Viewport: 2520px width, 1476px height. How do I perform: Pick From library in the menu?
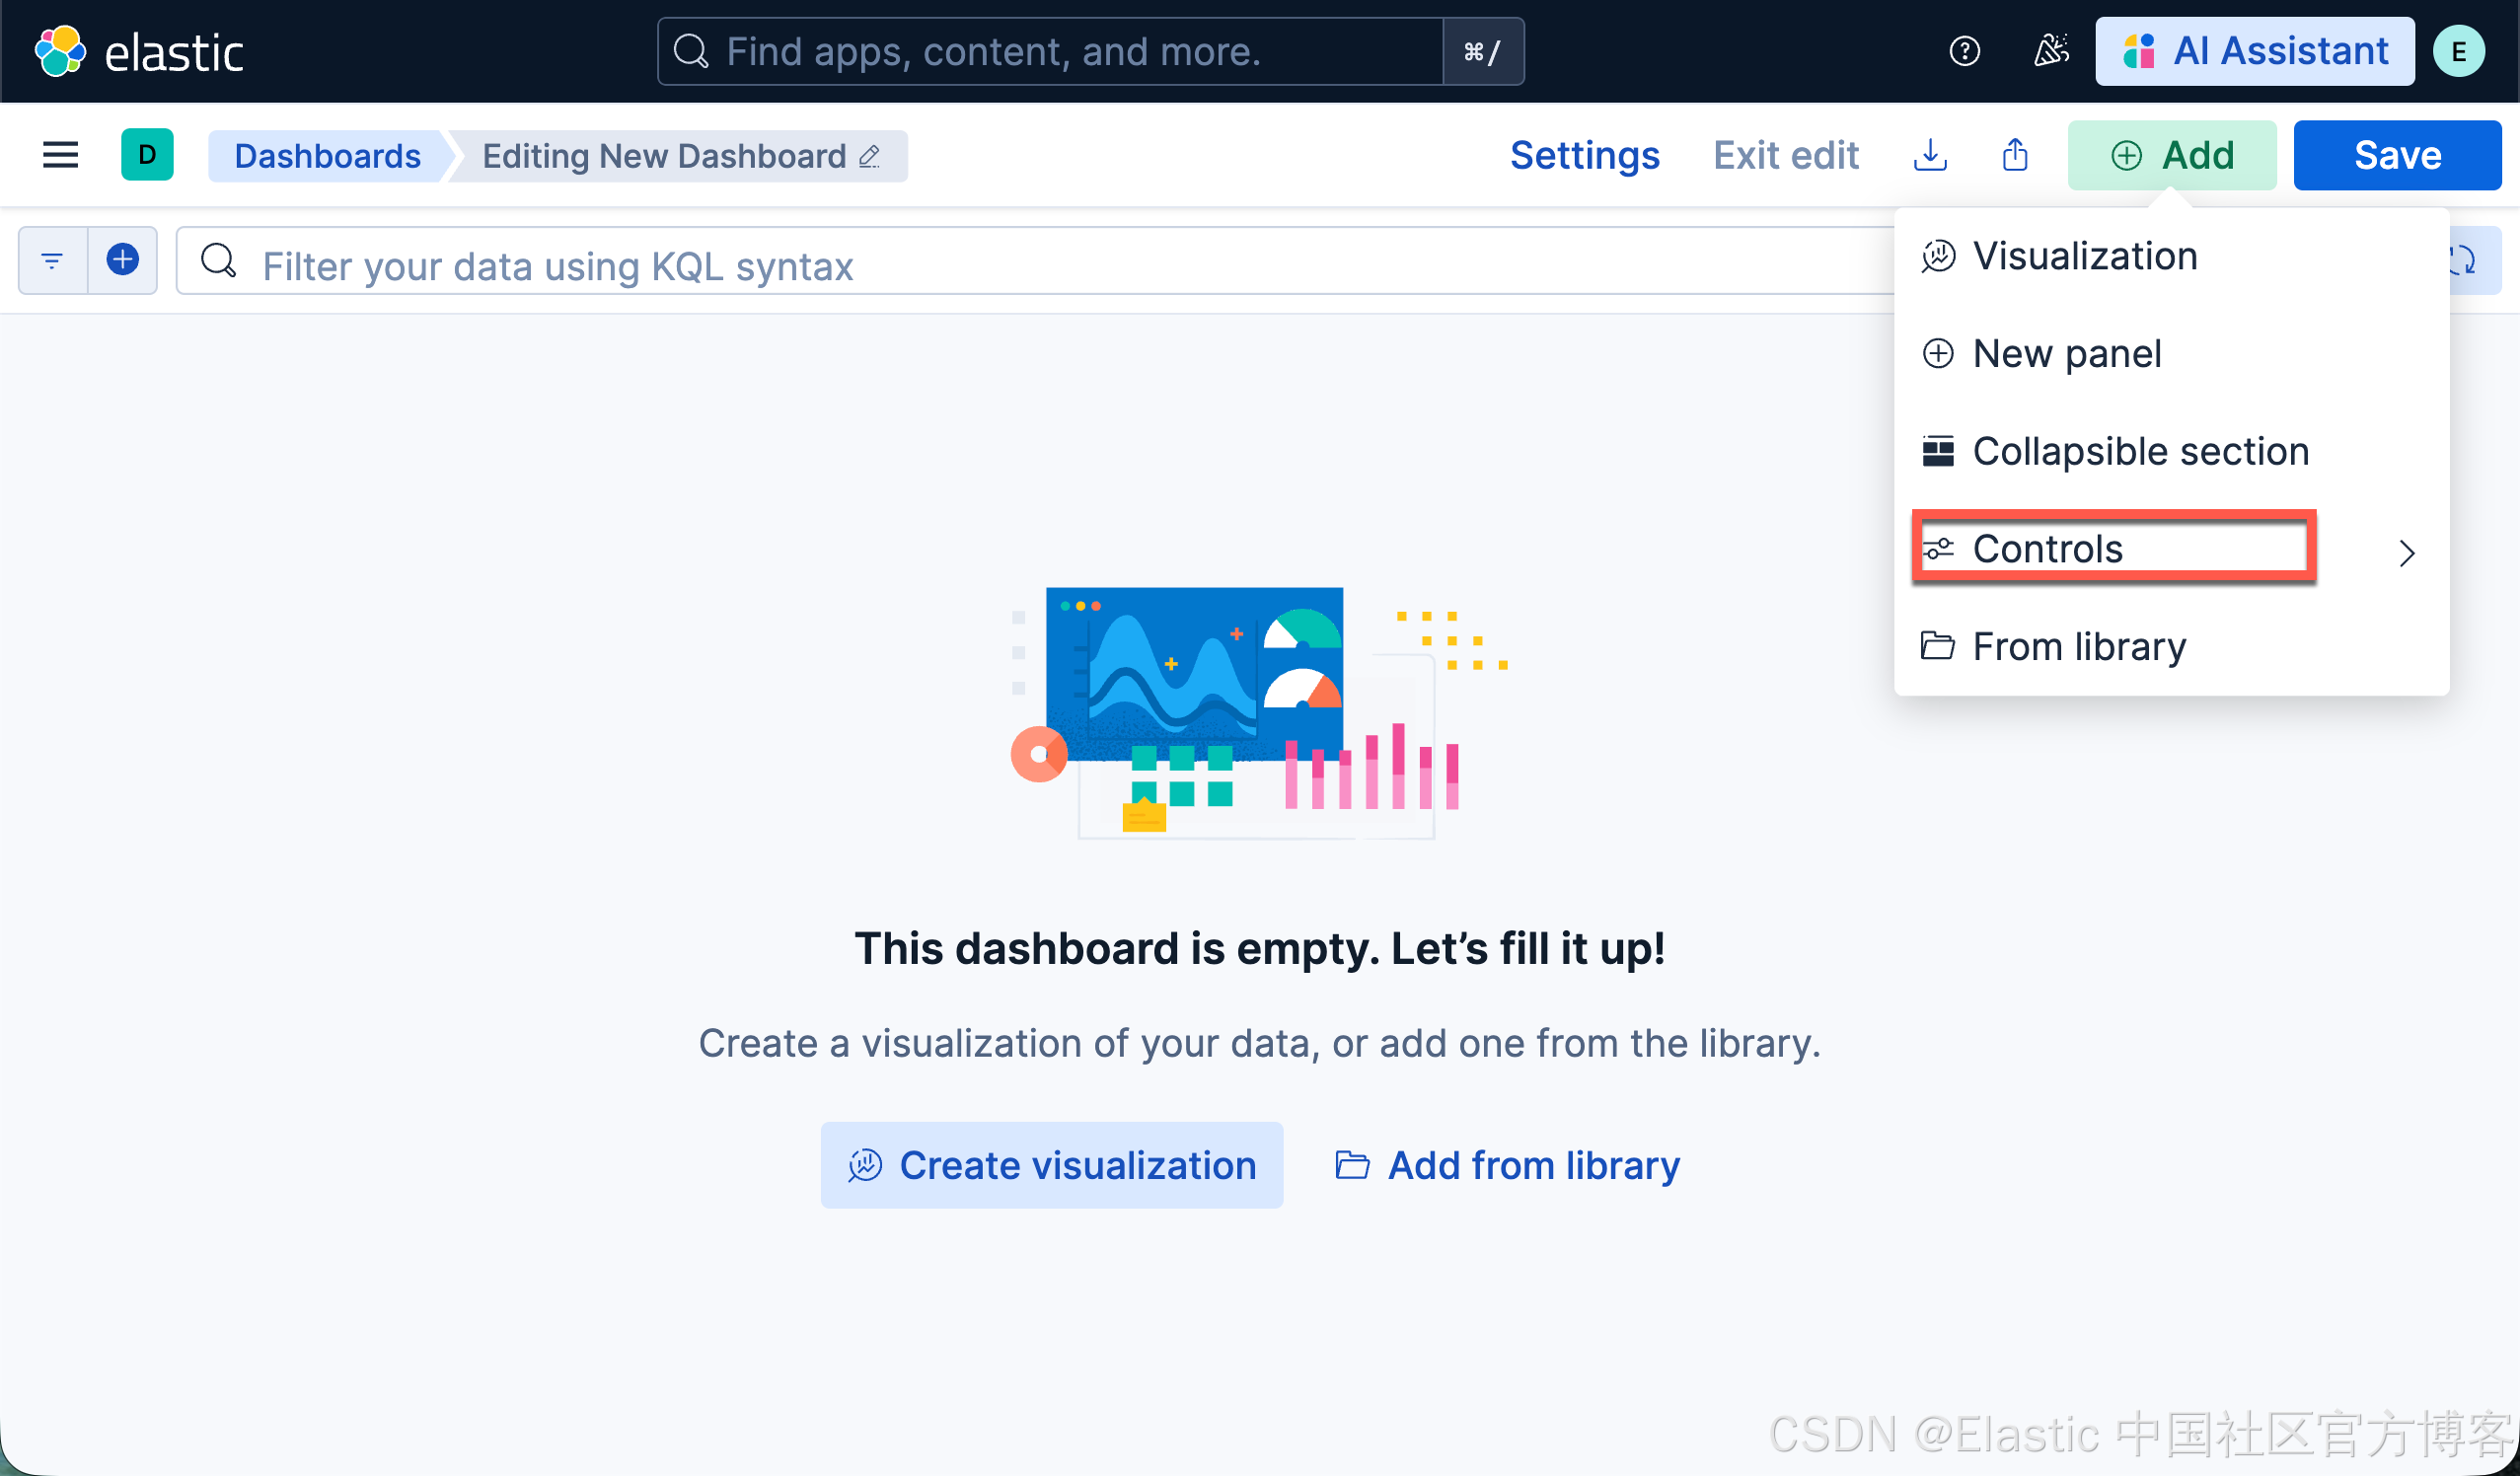pyautogui.click(x=2078, y=647)
